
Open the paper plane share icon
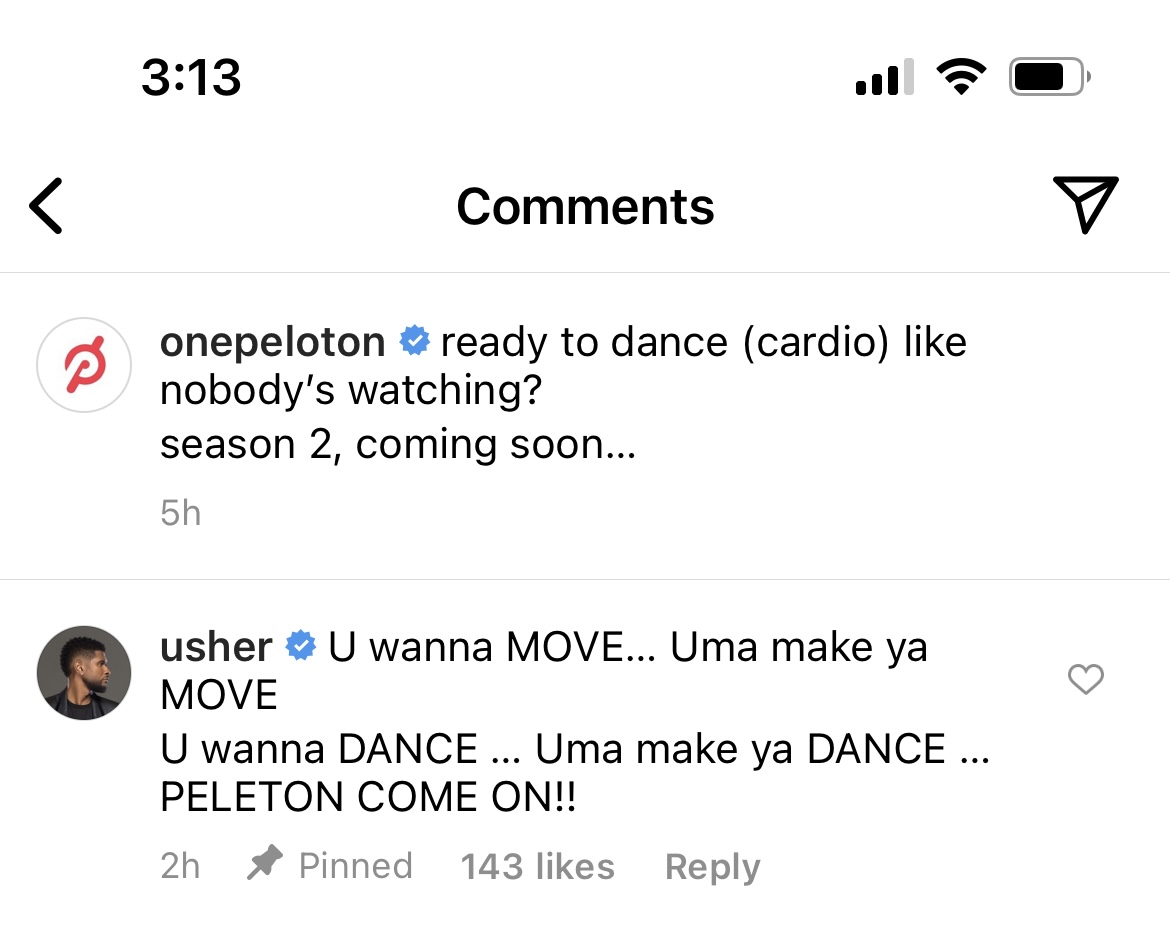click(1085, 204)
